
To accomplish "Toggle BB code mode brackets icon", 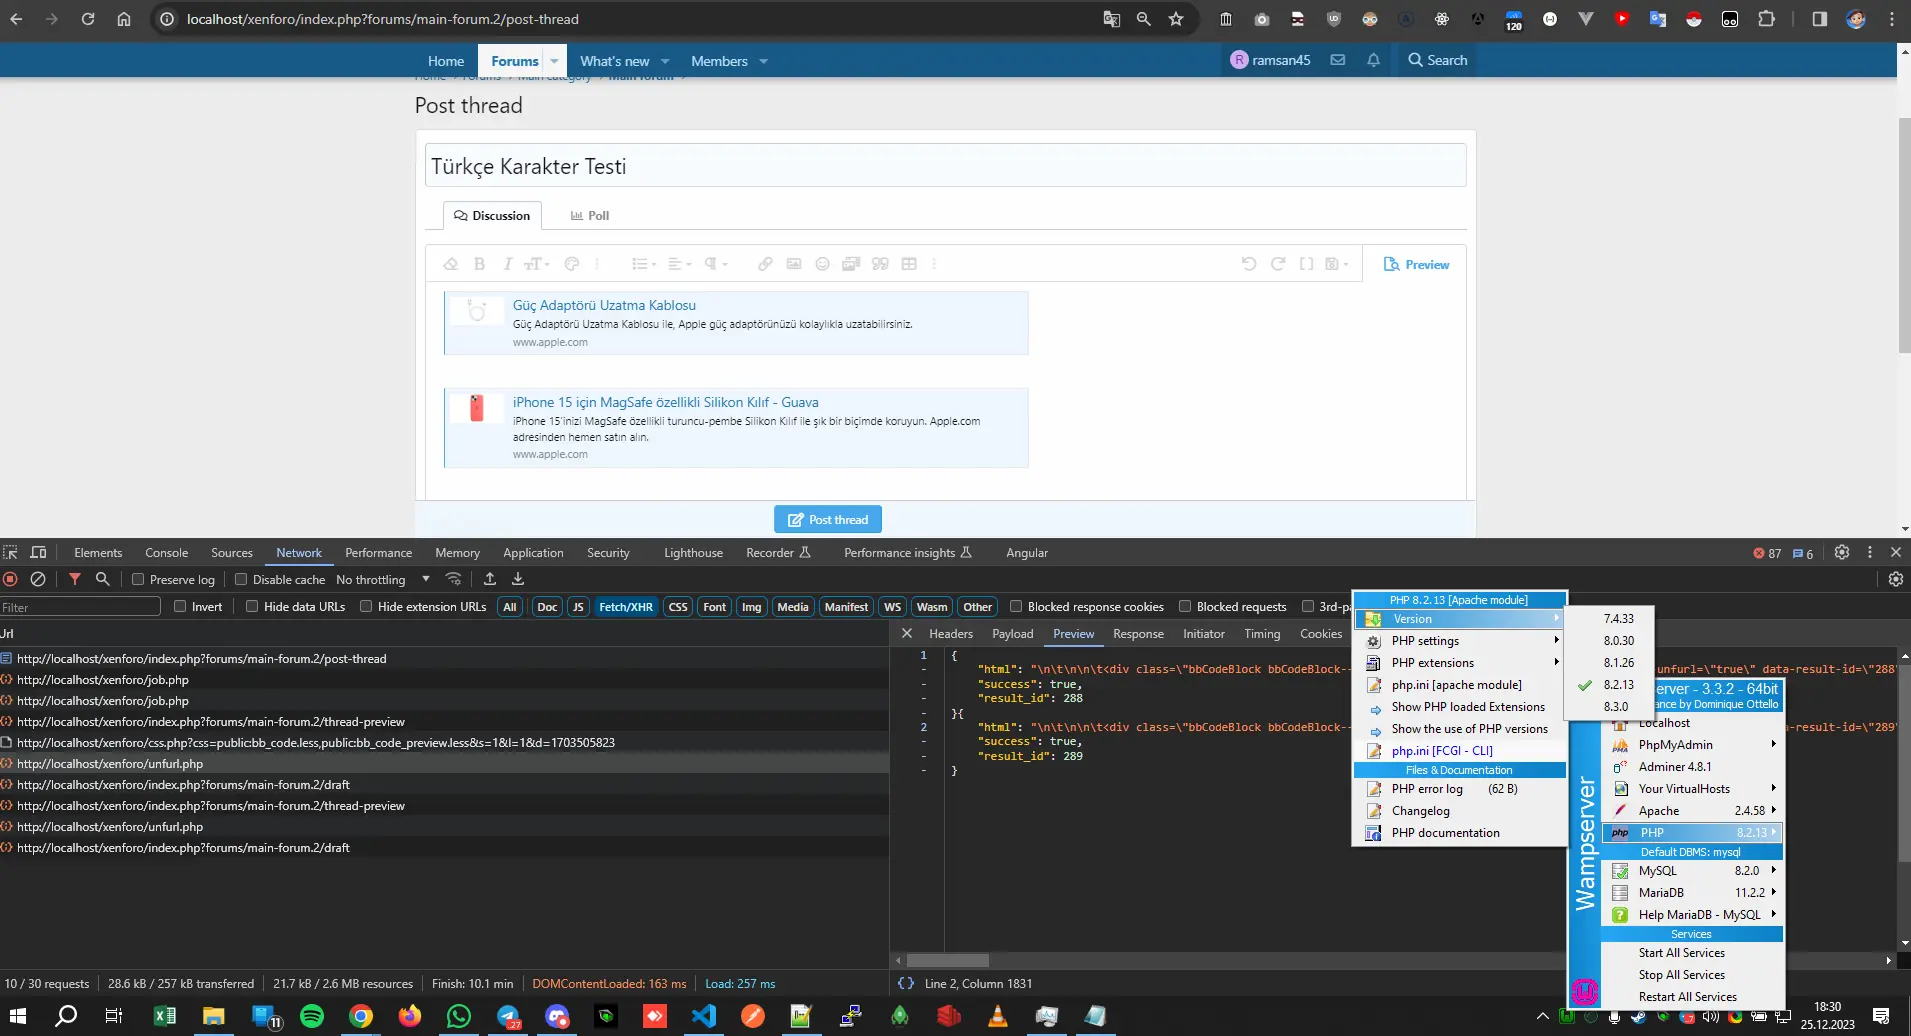I will click(1306, 264).
